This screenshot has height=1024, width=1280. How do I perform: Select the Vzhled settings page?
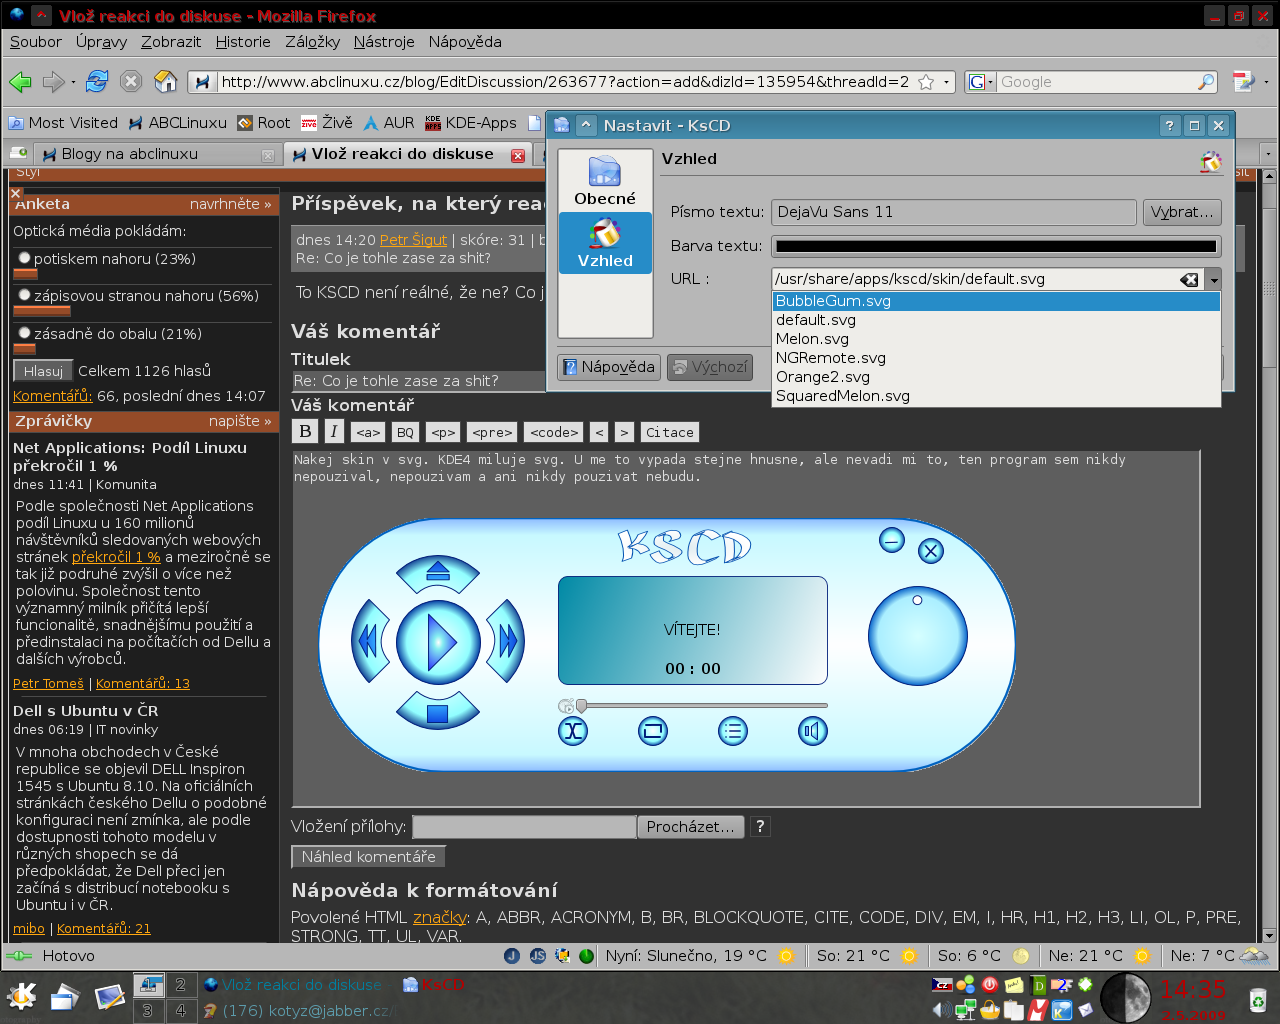(x=605, y=243)
